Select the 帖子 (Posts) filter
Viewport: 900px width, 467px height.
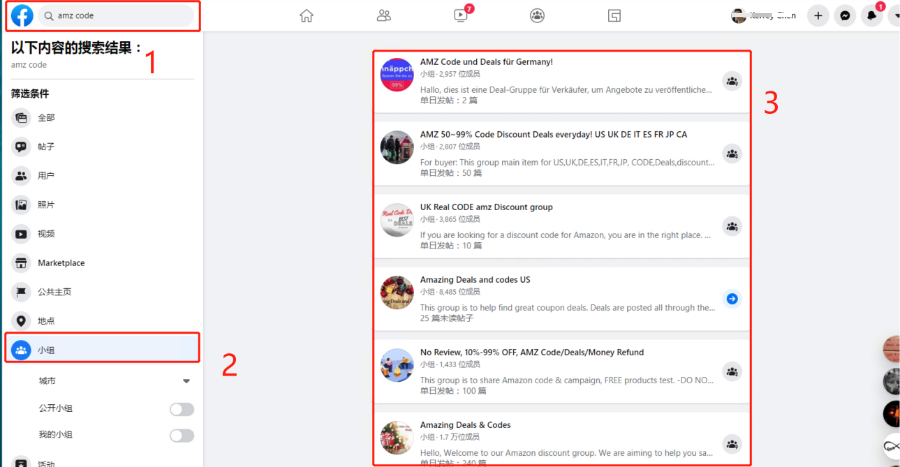point(102,147)
